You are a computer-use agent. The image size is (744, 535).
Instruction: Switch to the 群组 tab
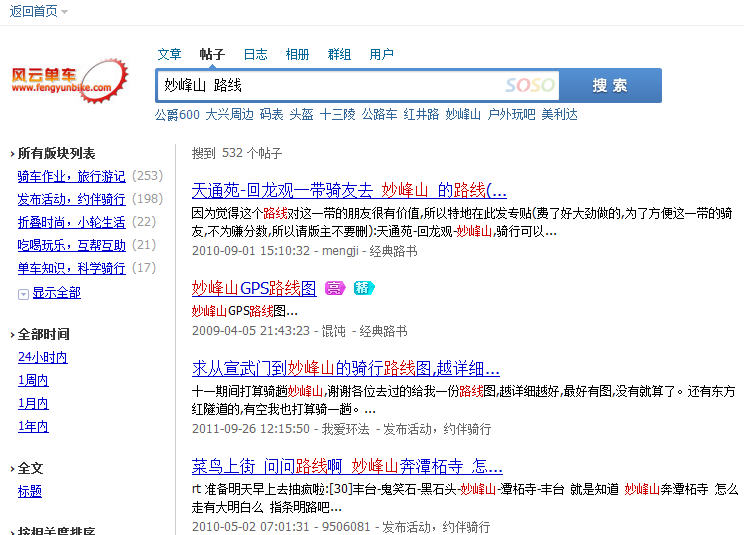coord(339,54)
